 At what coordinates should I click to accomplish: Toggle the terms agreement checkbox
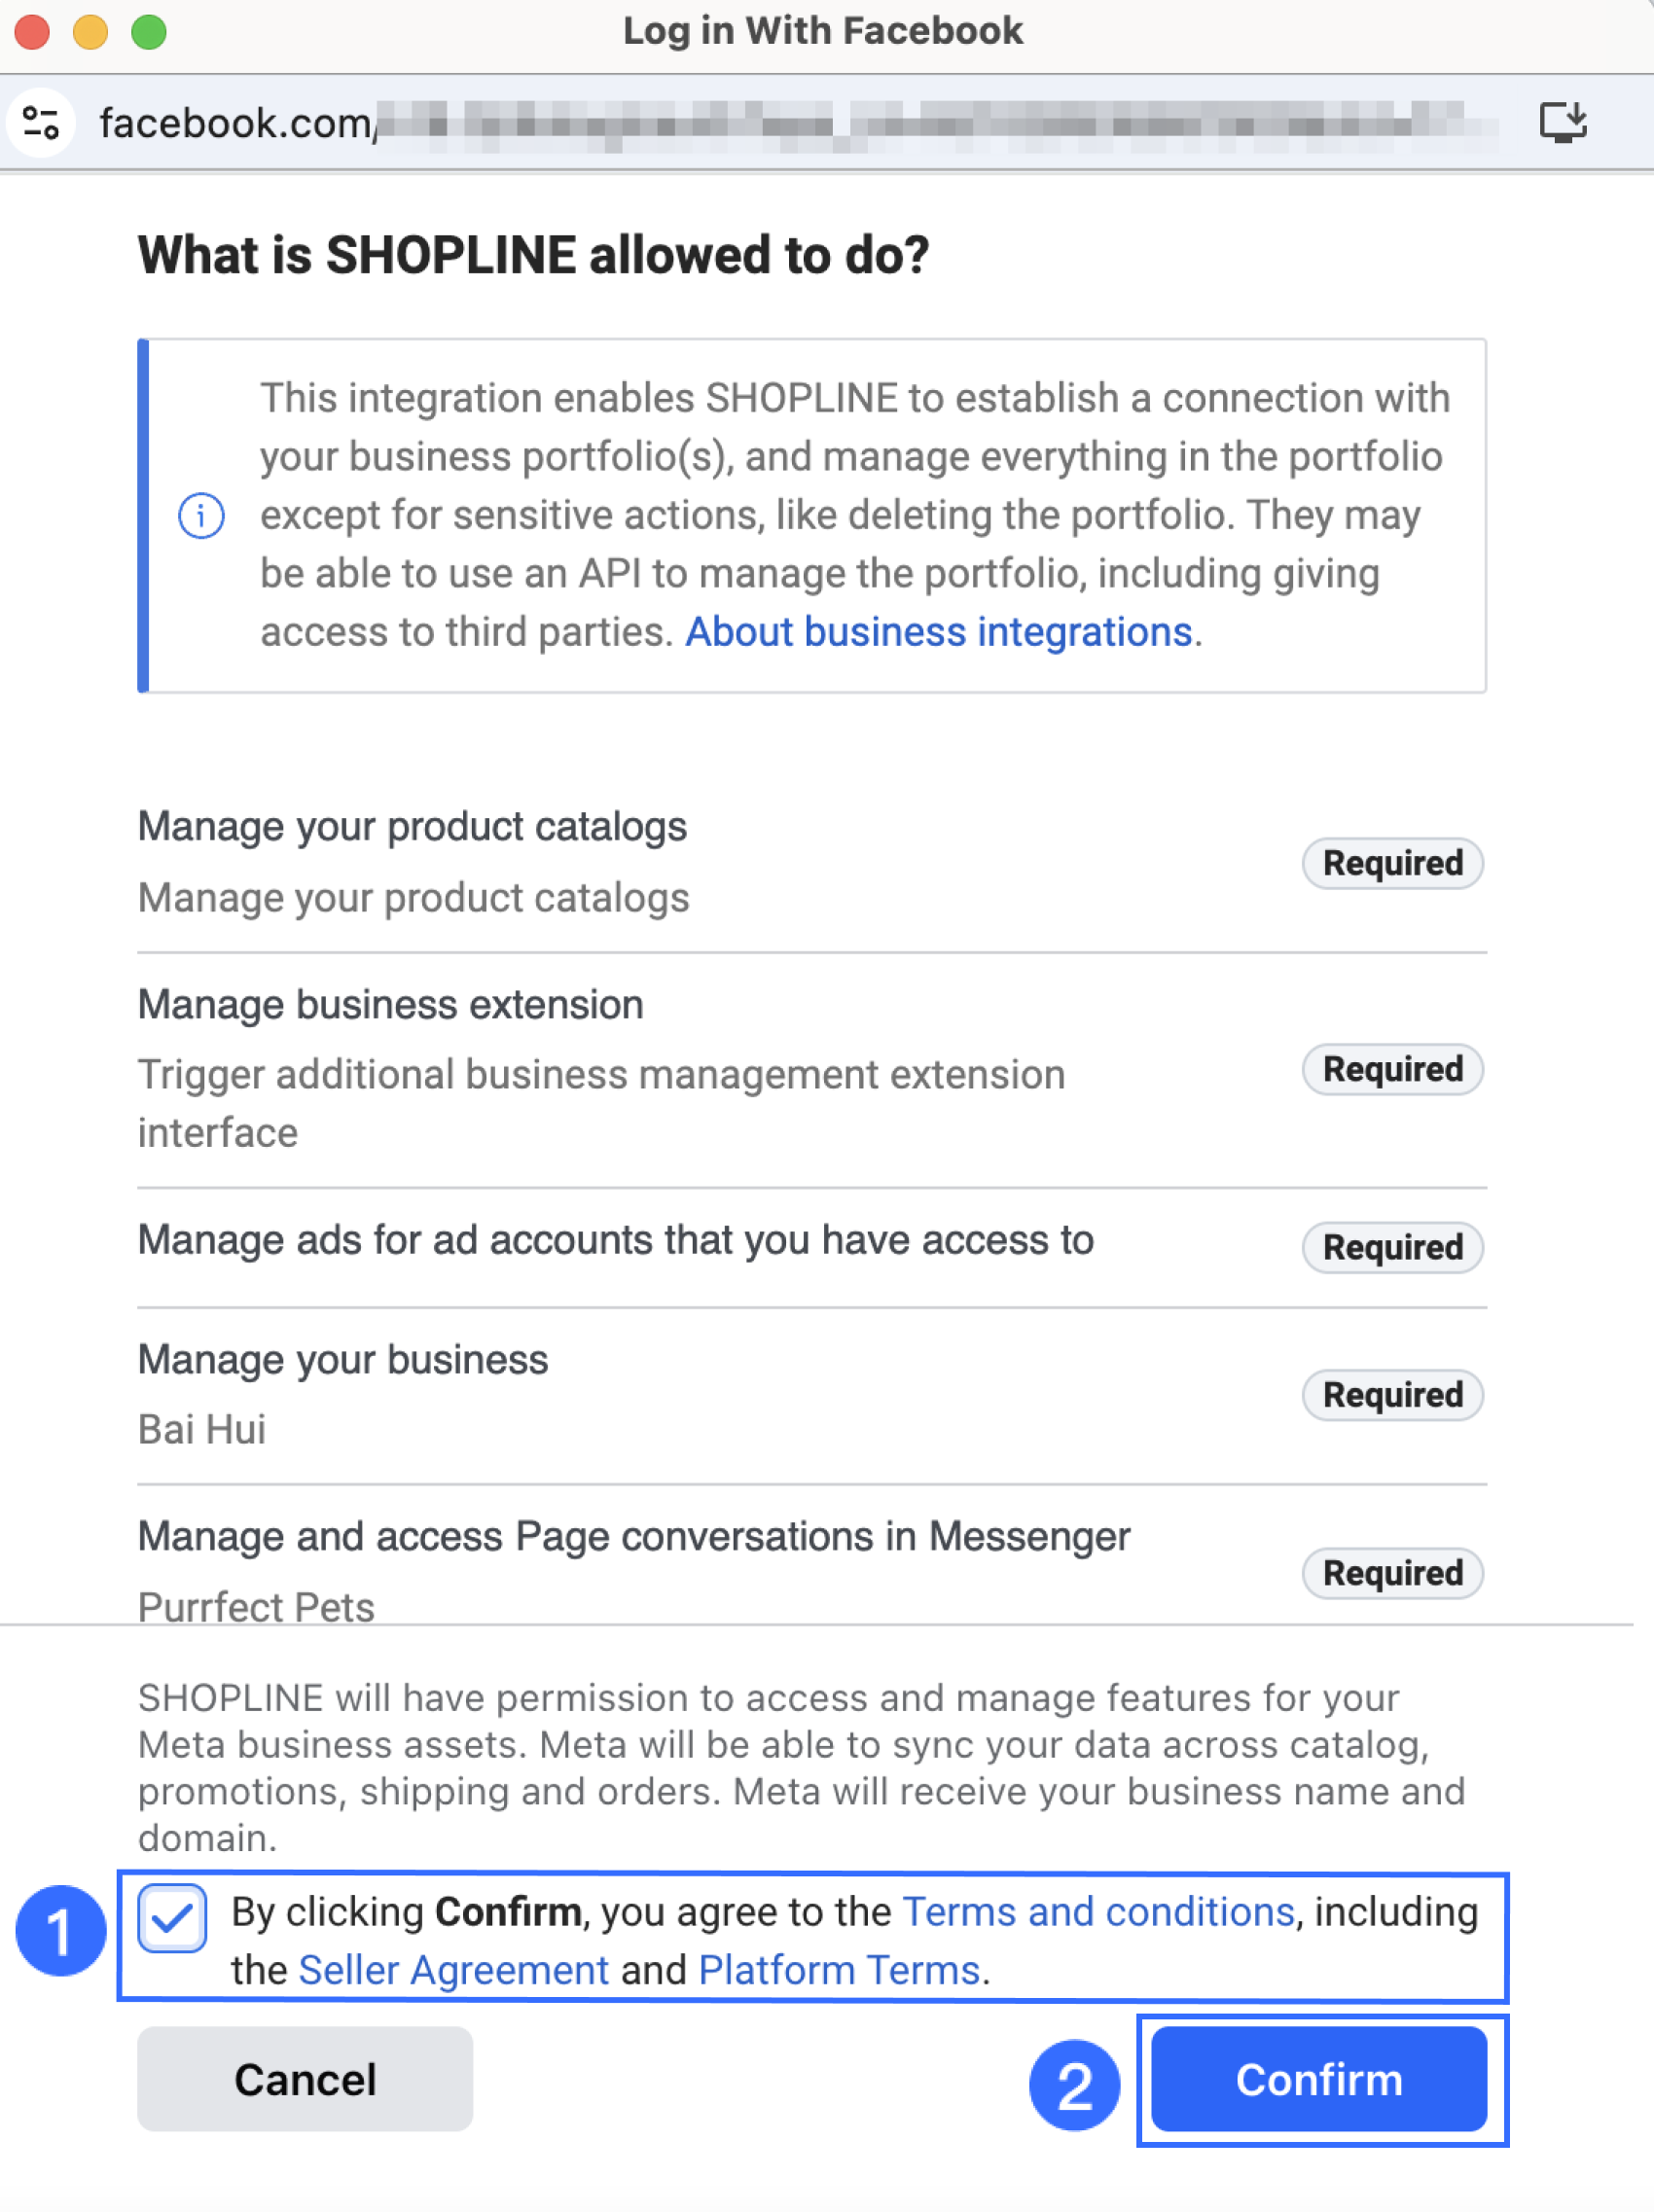coord(173,1917)
